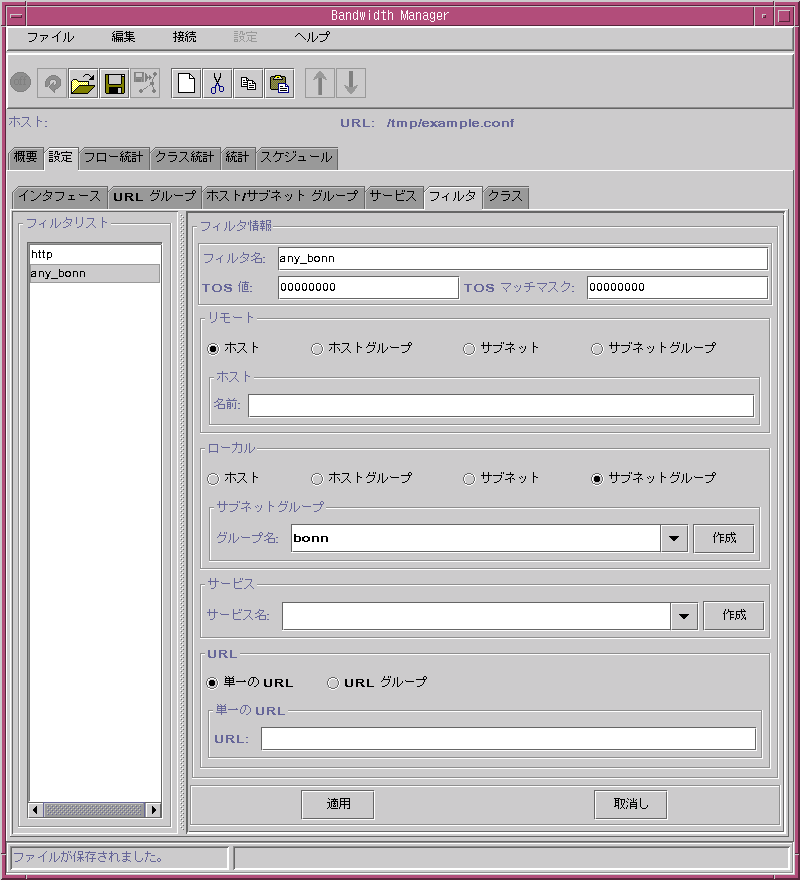
Task: Open the URL グループ sub-tab
Action: coord(154,197)
